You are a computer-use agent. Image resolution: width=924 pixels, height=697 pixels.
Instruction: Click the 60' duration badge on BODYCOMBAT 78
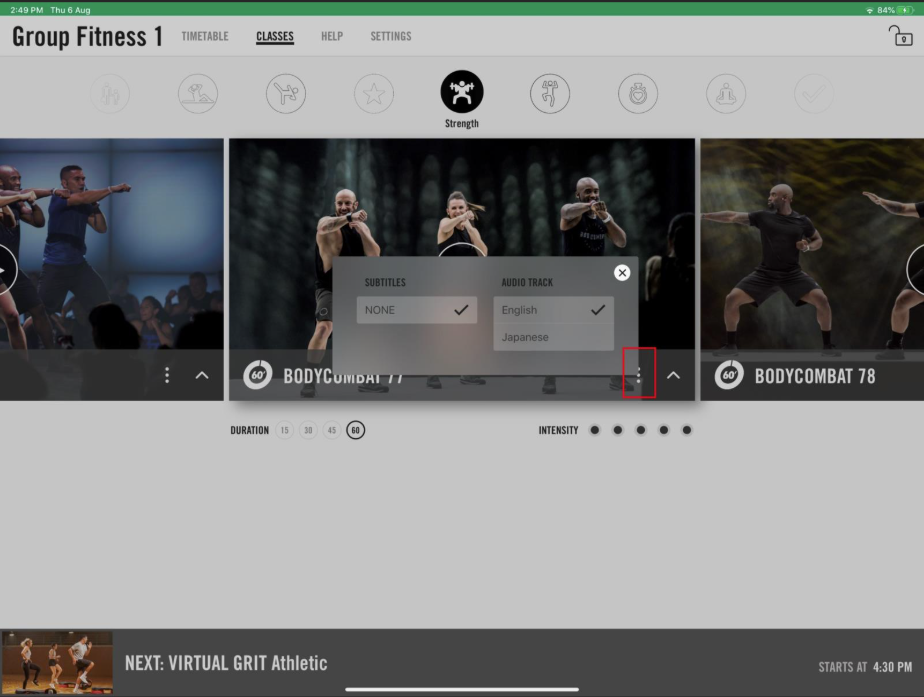(x=730, y=375)
